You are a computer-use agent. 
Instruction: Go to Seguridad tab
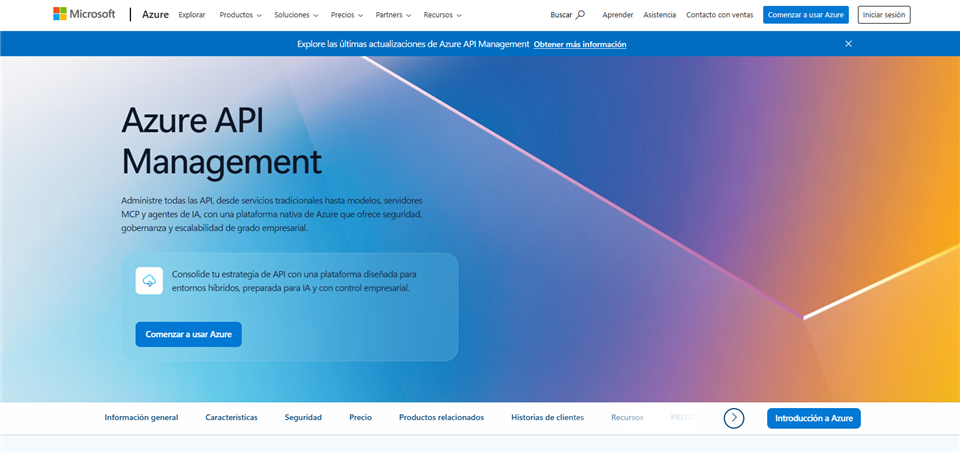coord(303,417)
